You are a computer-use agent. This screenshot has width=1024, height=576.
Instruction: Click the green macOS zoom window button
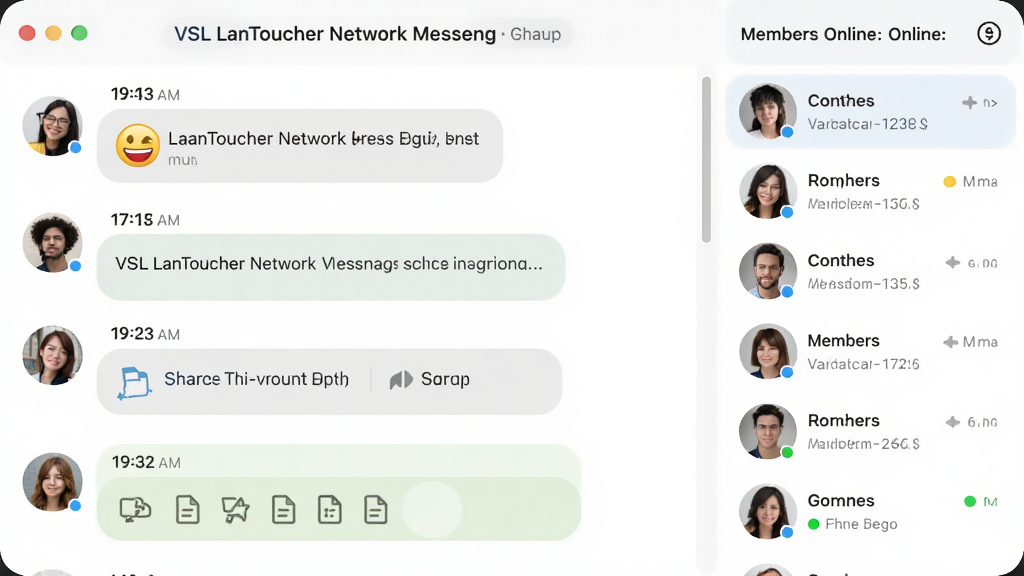(79, 33)
